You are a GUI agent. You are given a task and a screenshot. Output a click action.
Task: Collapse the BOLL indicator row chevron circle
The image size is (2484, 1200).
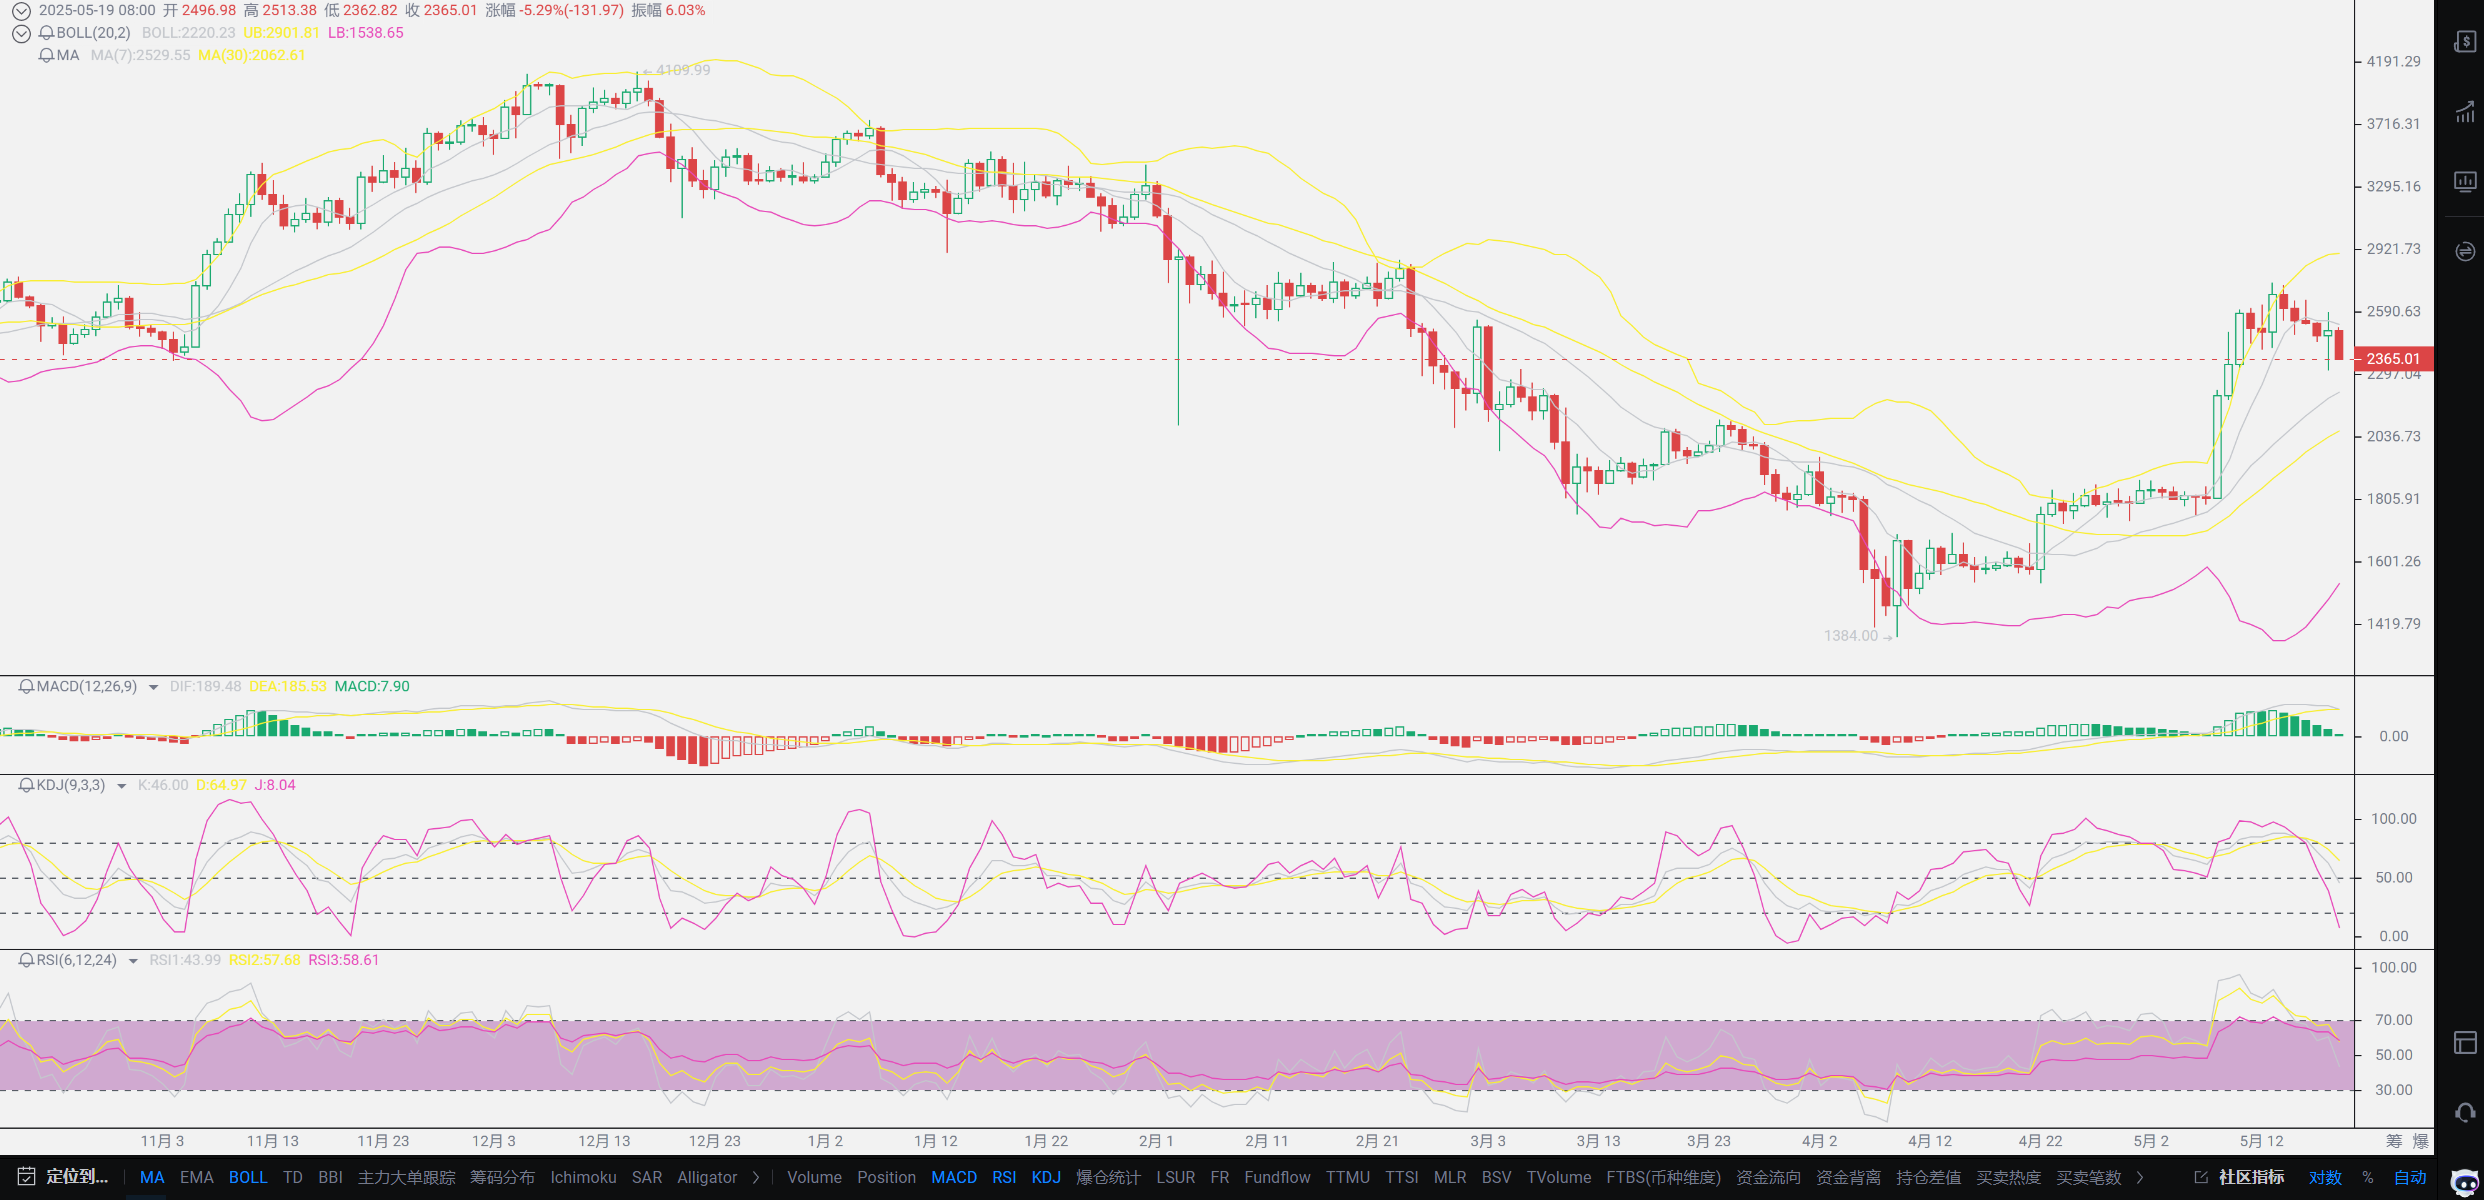click(x=21, y=33)
